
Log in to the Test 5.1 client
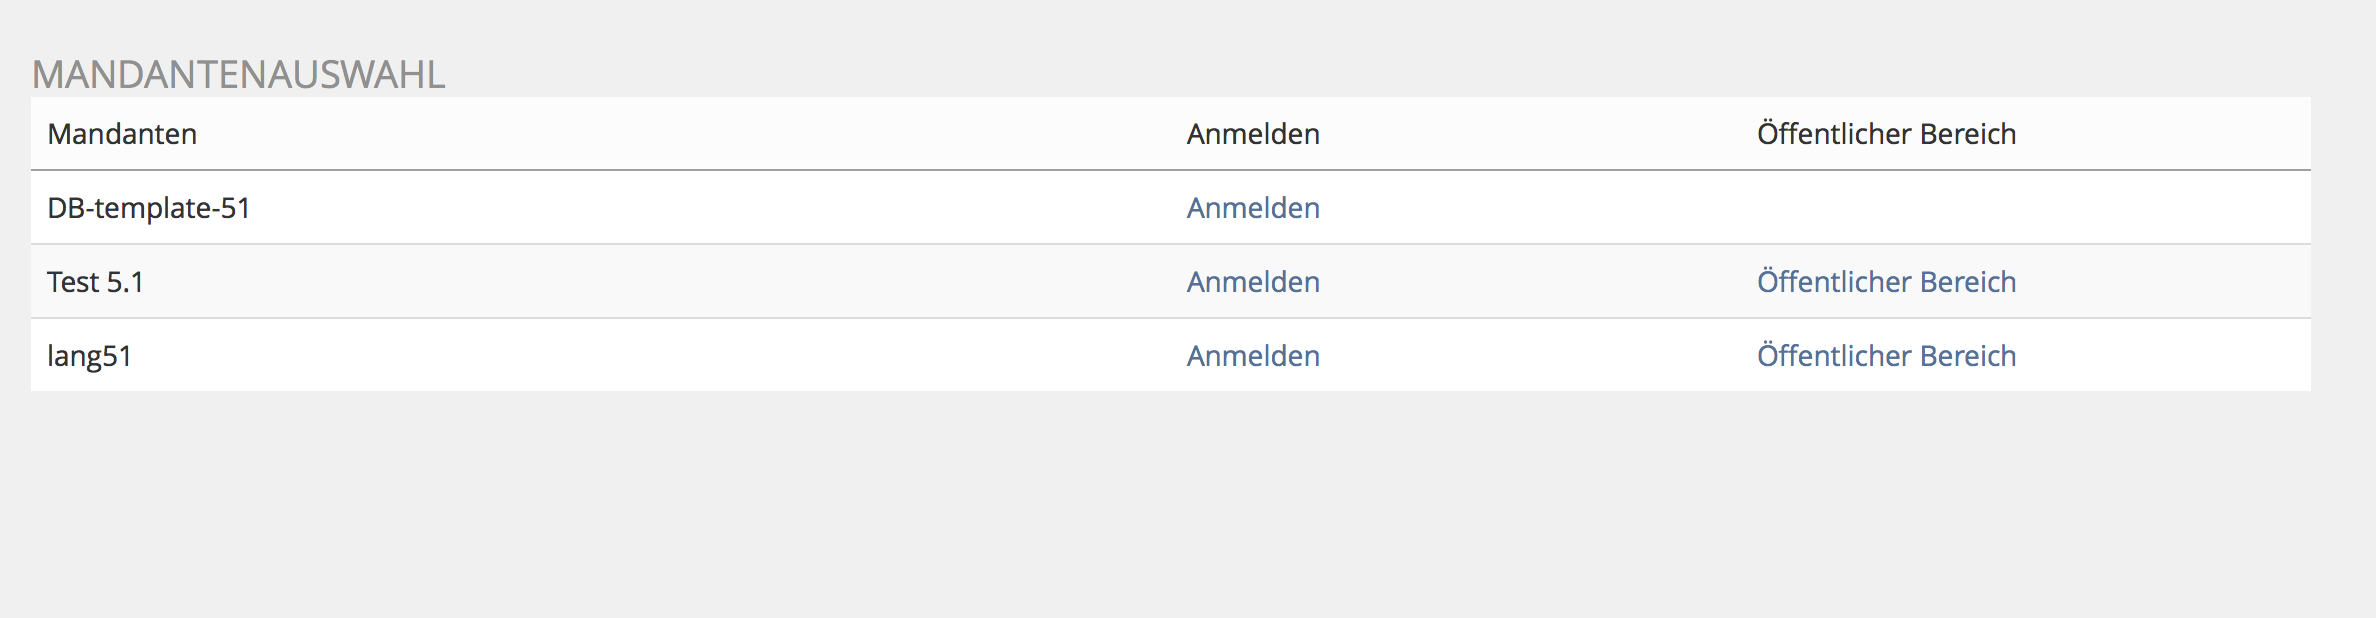pos(1253,282)
